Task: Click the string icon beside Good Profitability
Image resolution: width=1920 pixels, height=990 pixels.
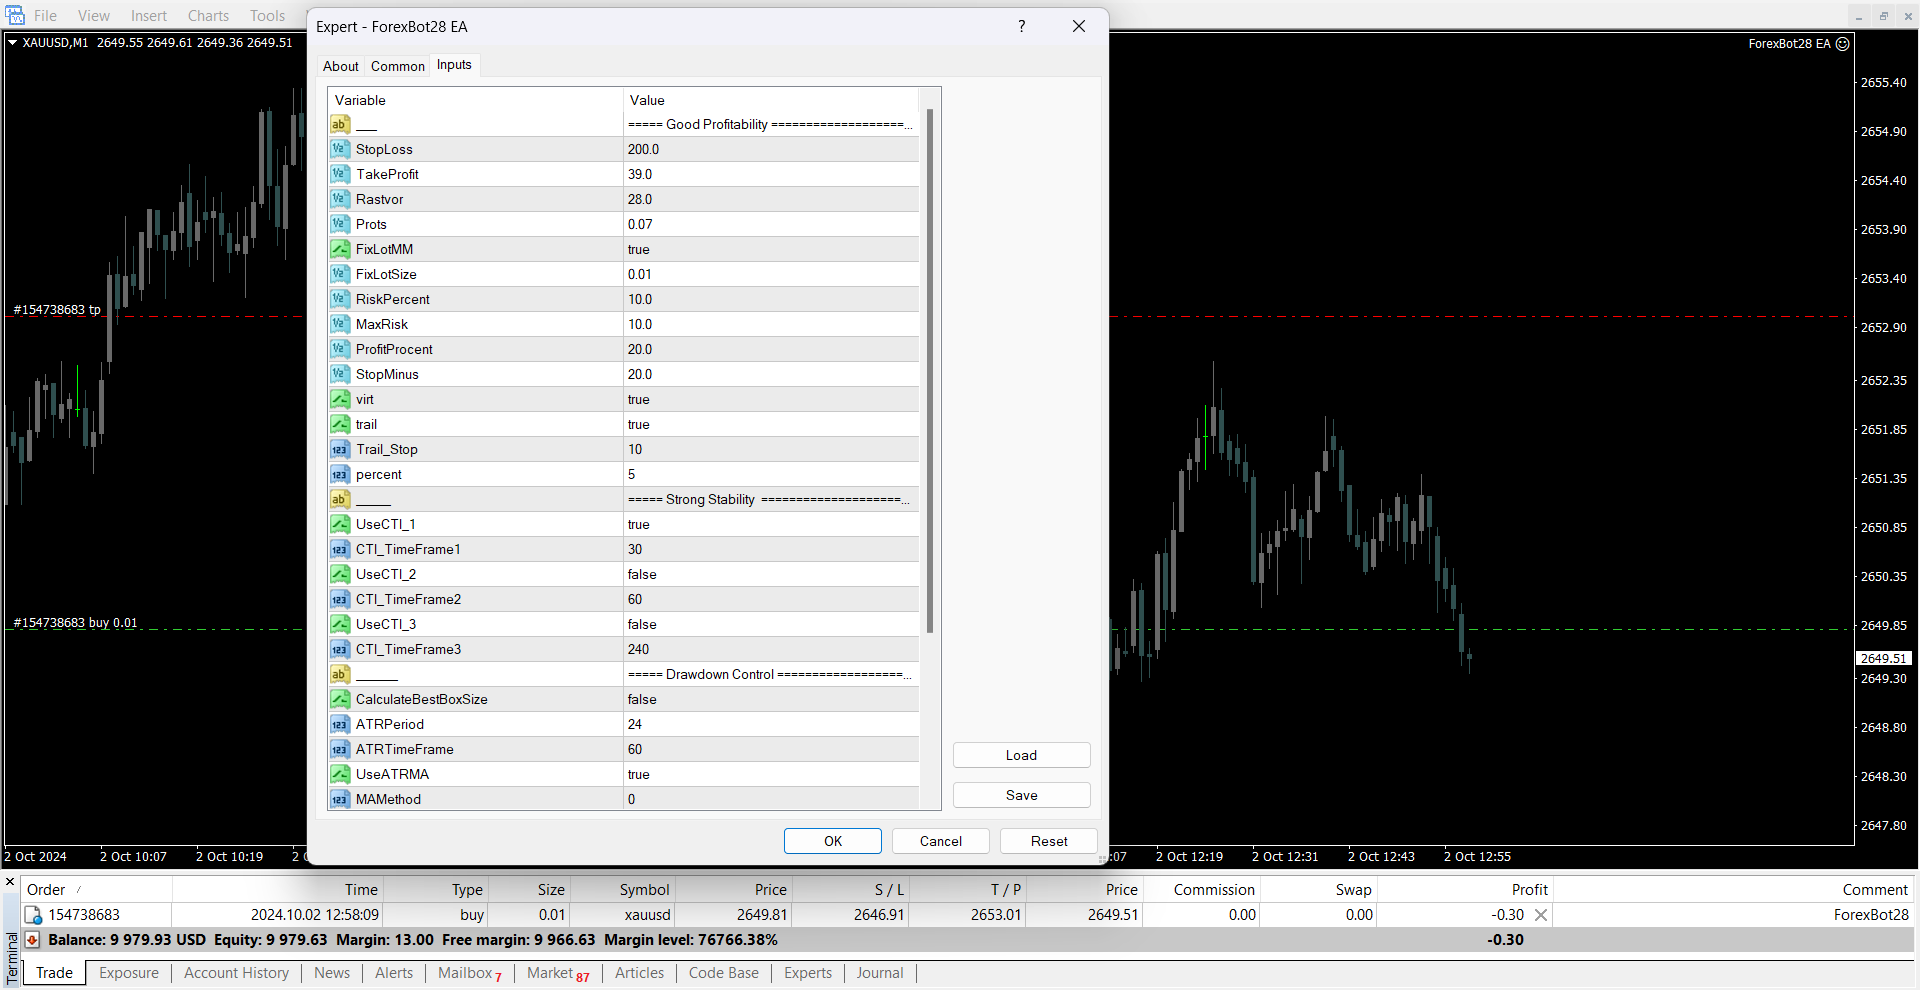Action: tap(340, 124)
